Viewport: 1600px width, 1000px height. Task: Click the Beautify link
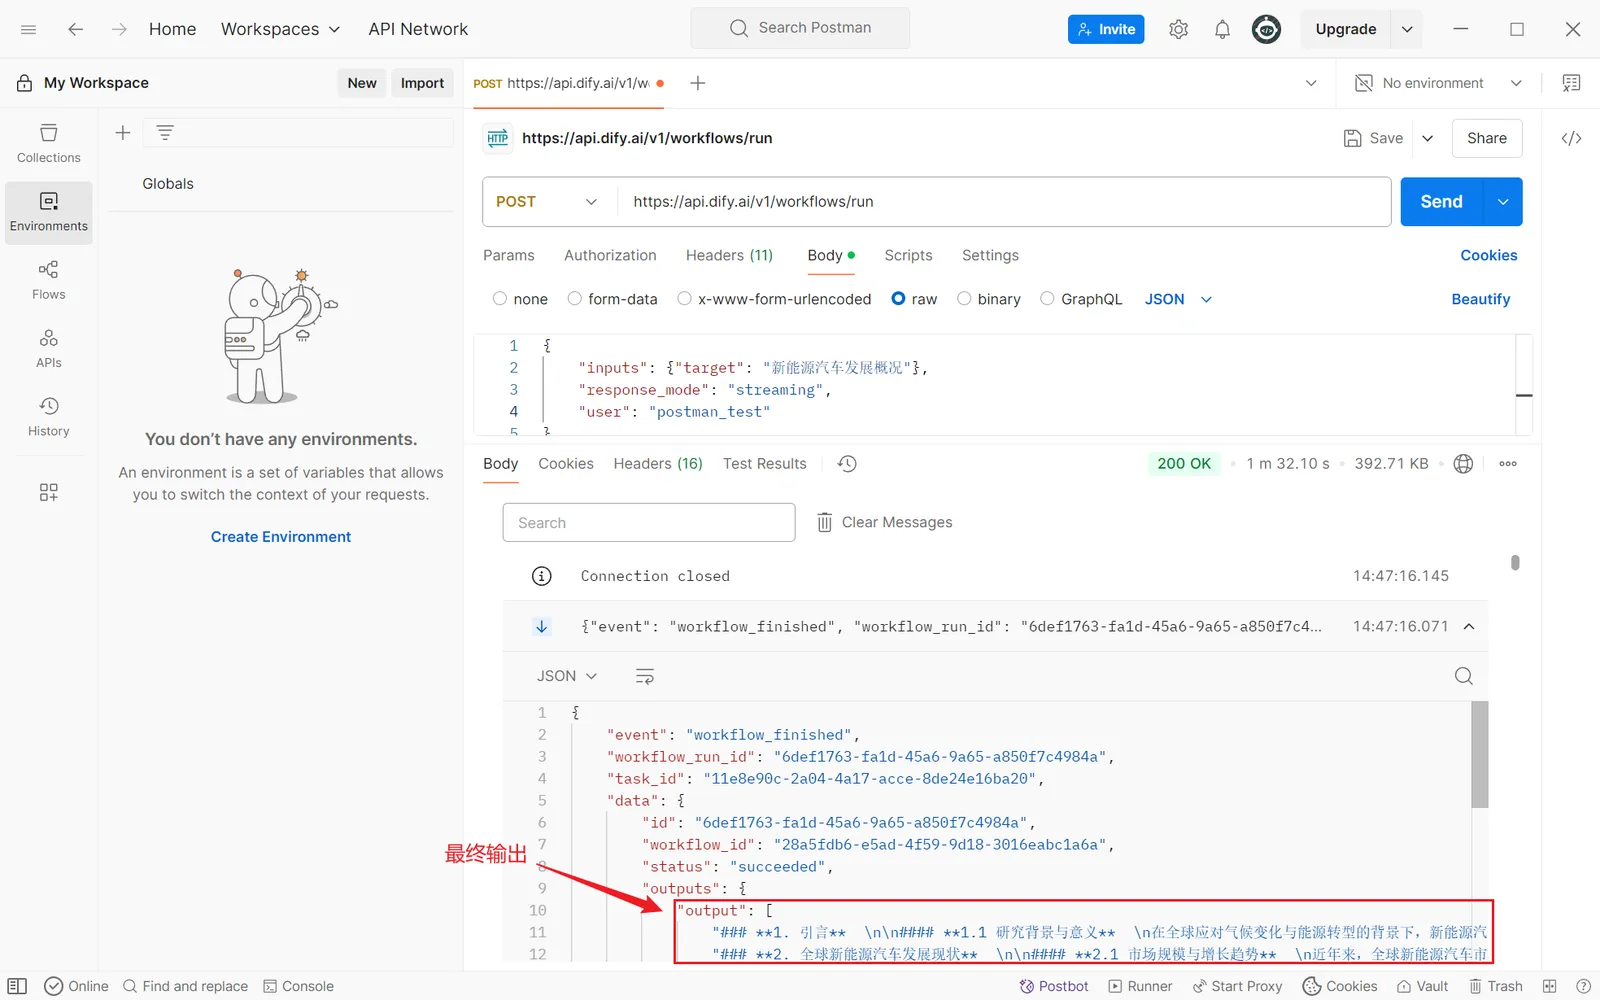pyautogui.click(x=1481, y=299)
